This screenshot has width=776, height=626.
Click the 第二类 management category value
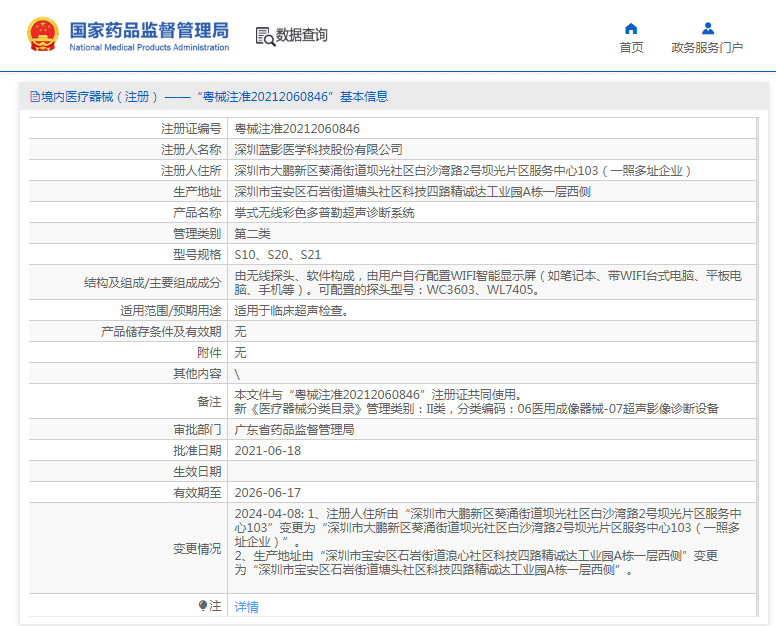[252, 234]
